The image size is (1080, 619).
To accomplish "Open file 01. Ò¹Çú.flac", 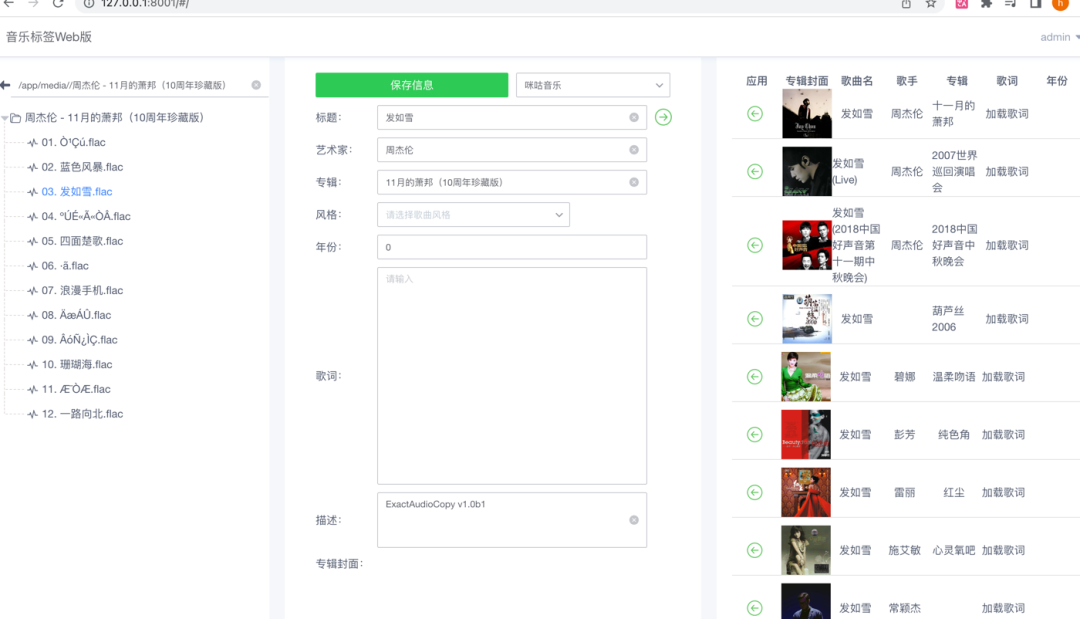I will tap(73, 143).
